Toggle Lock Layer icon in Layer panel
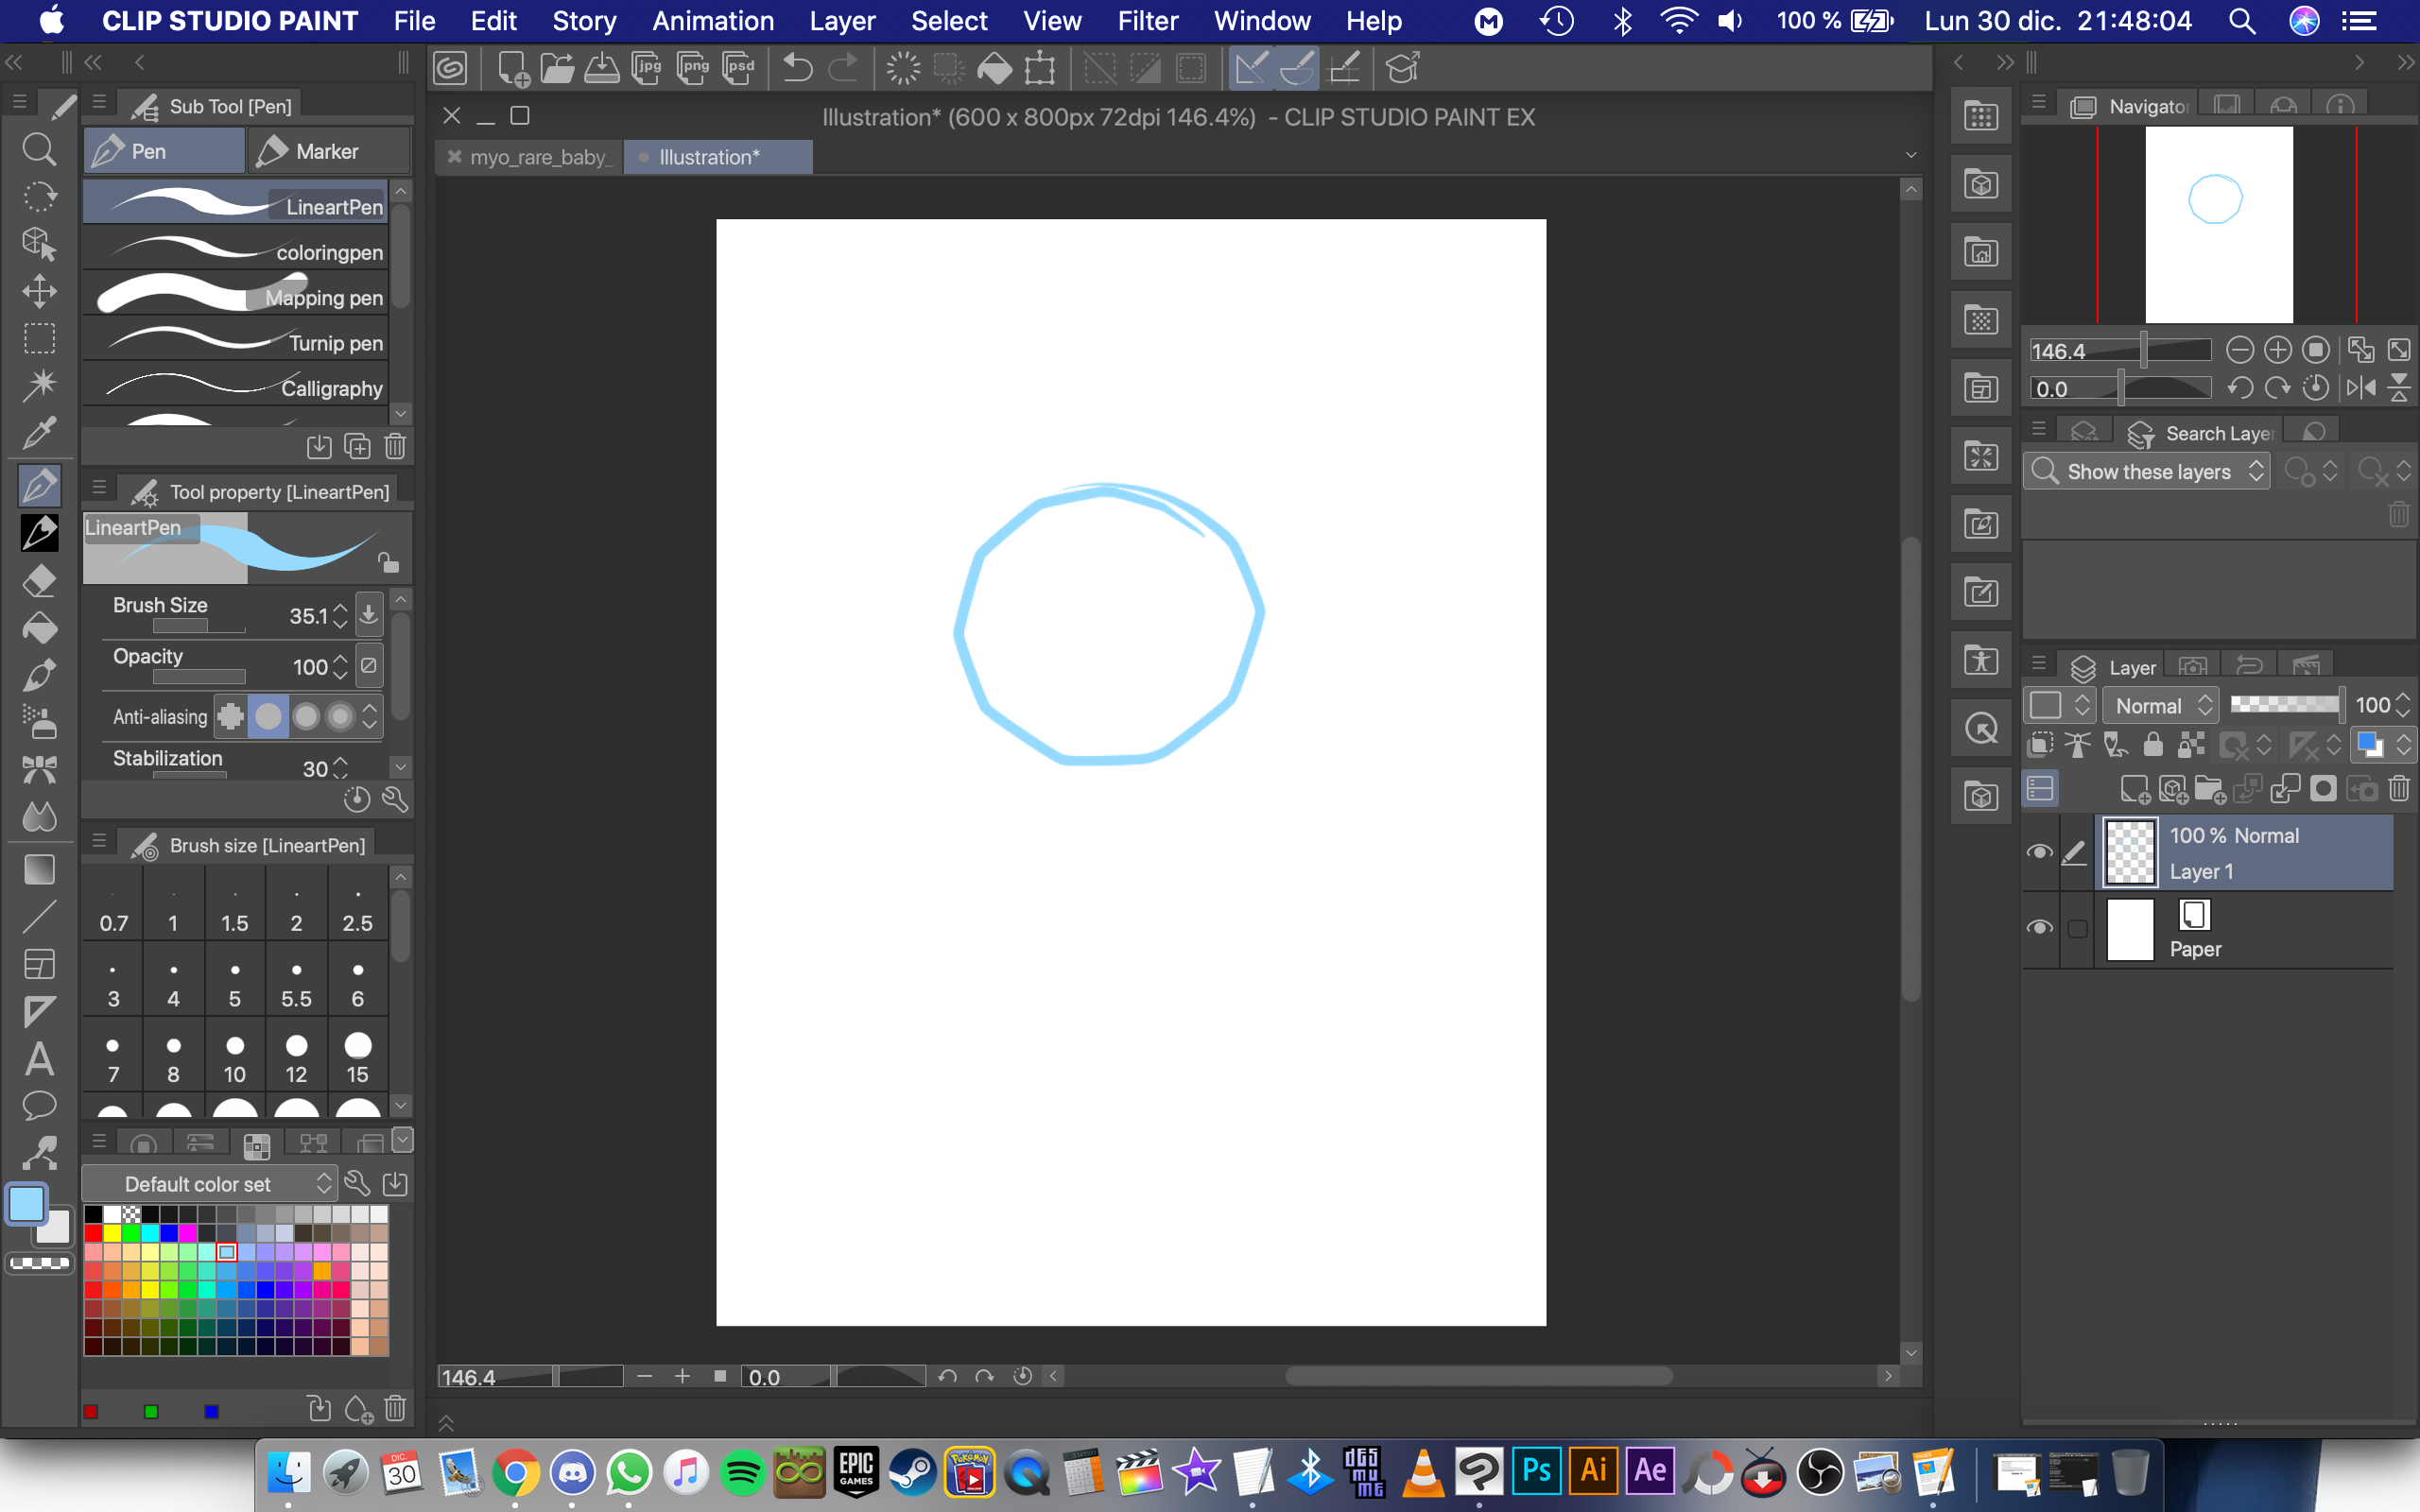The image size is (2420, 1512). click(x=2153, y=745)
